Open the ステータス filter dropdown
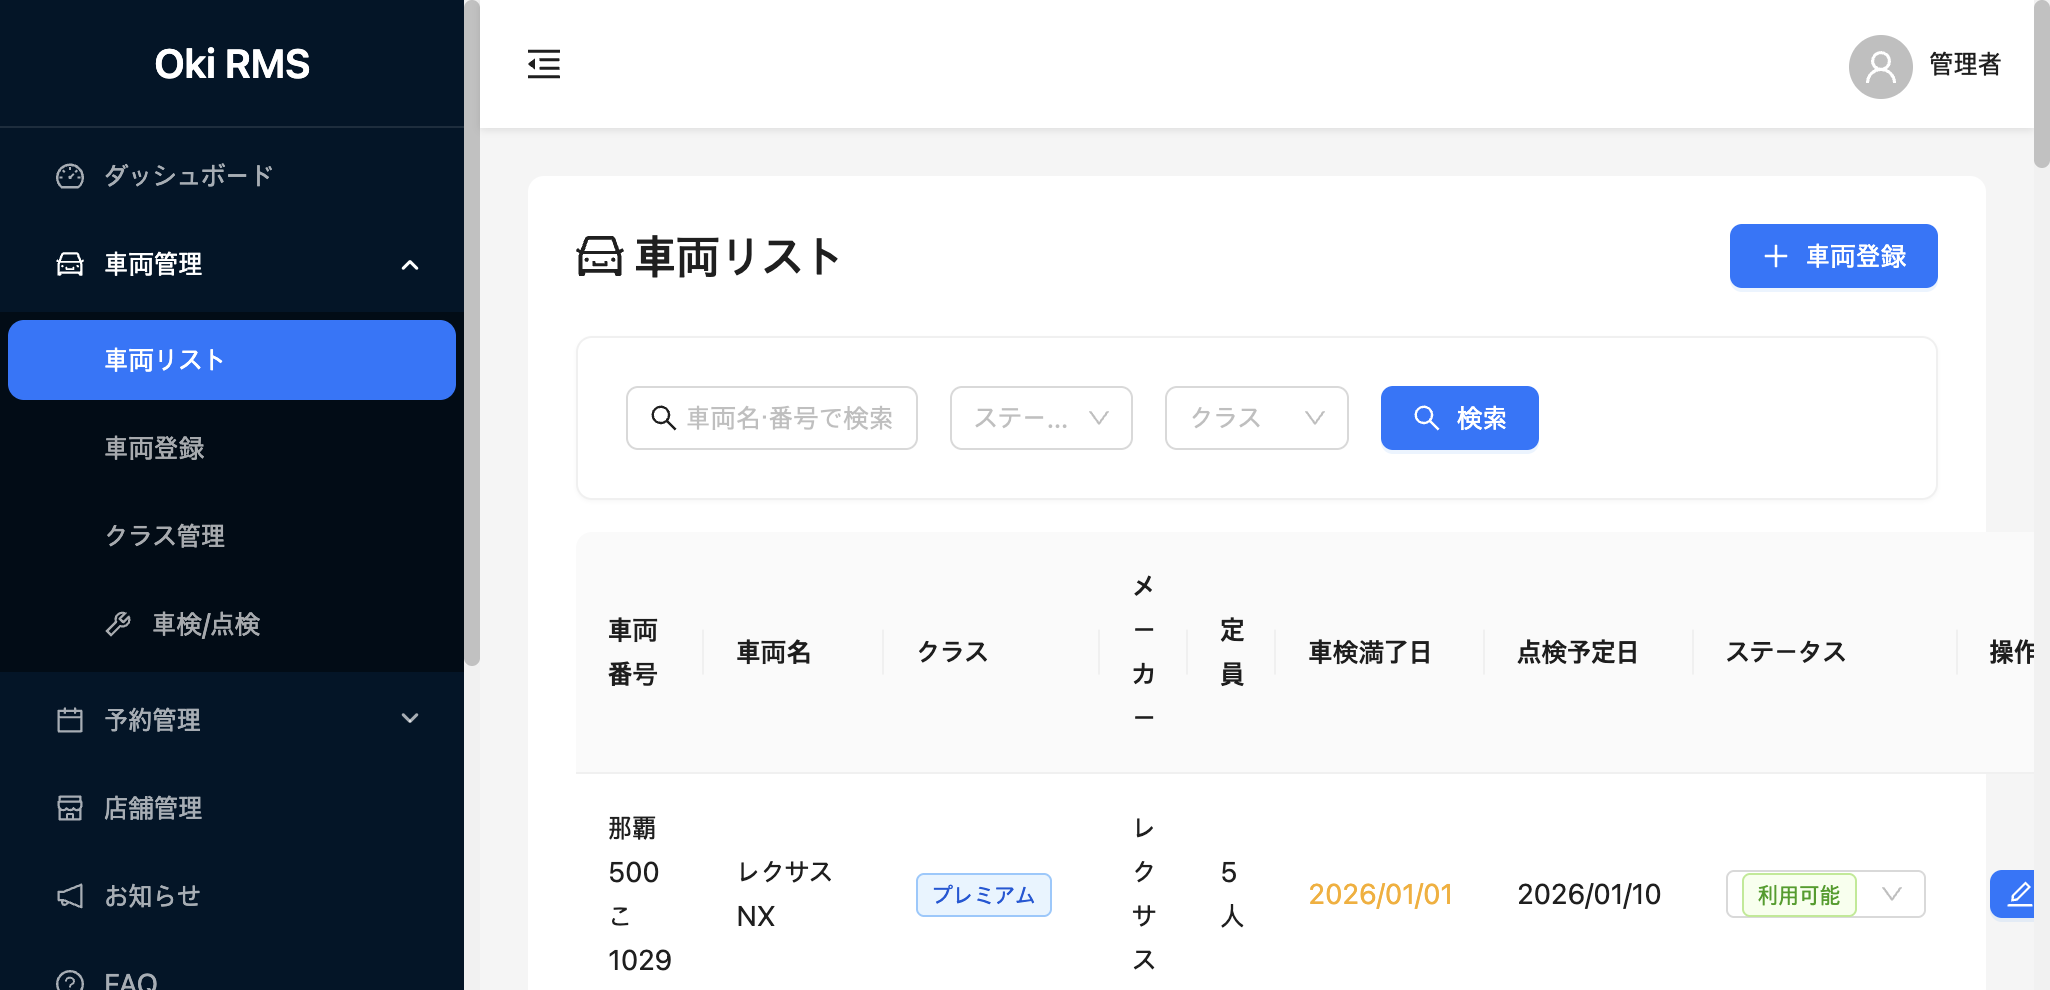Screen dimensions: 2050x990 click(1040, 418)
